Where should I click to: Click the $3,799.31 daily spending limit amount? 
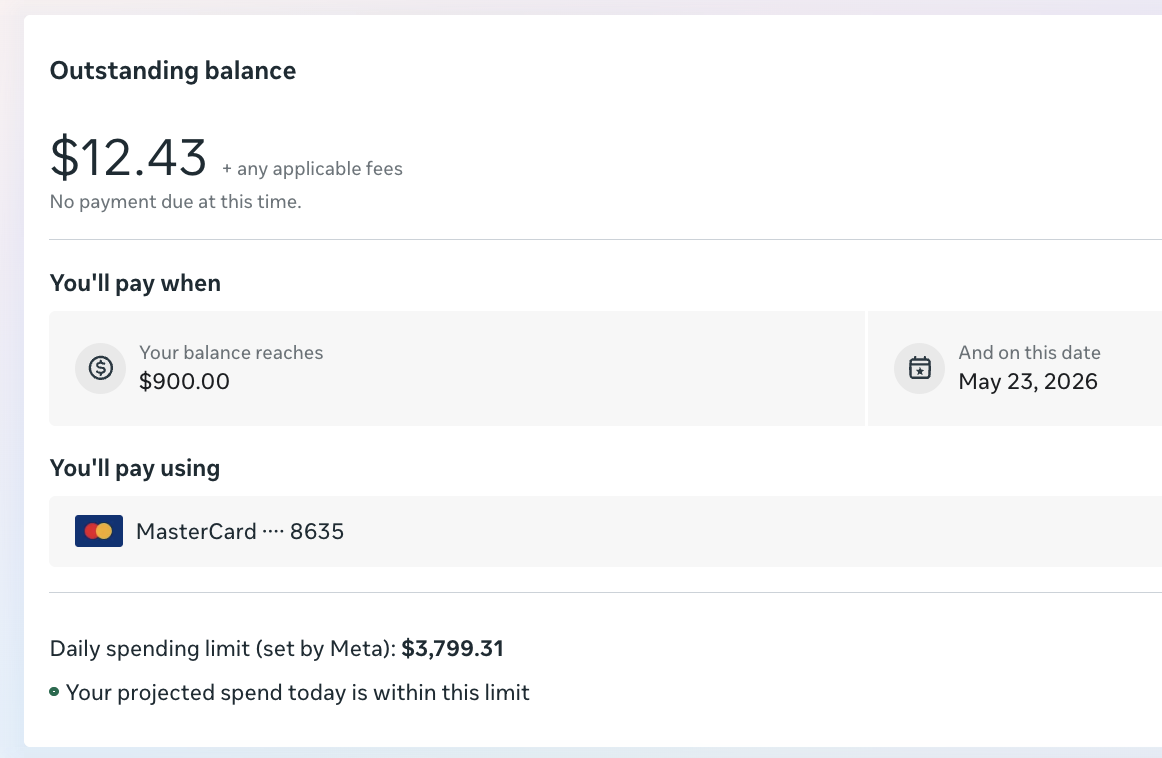(x=452, y=648)
